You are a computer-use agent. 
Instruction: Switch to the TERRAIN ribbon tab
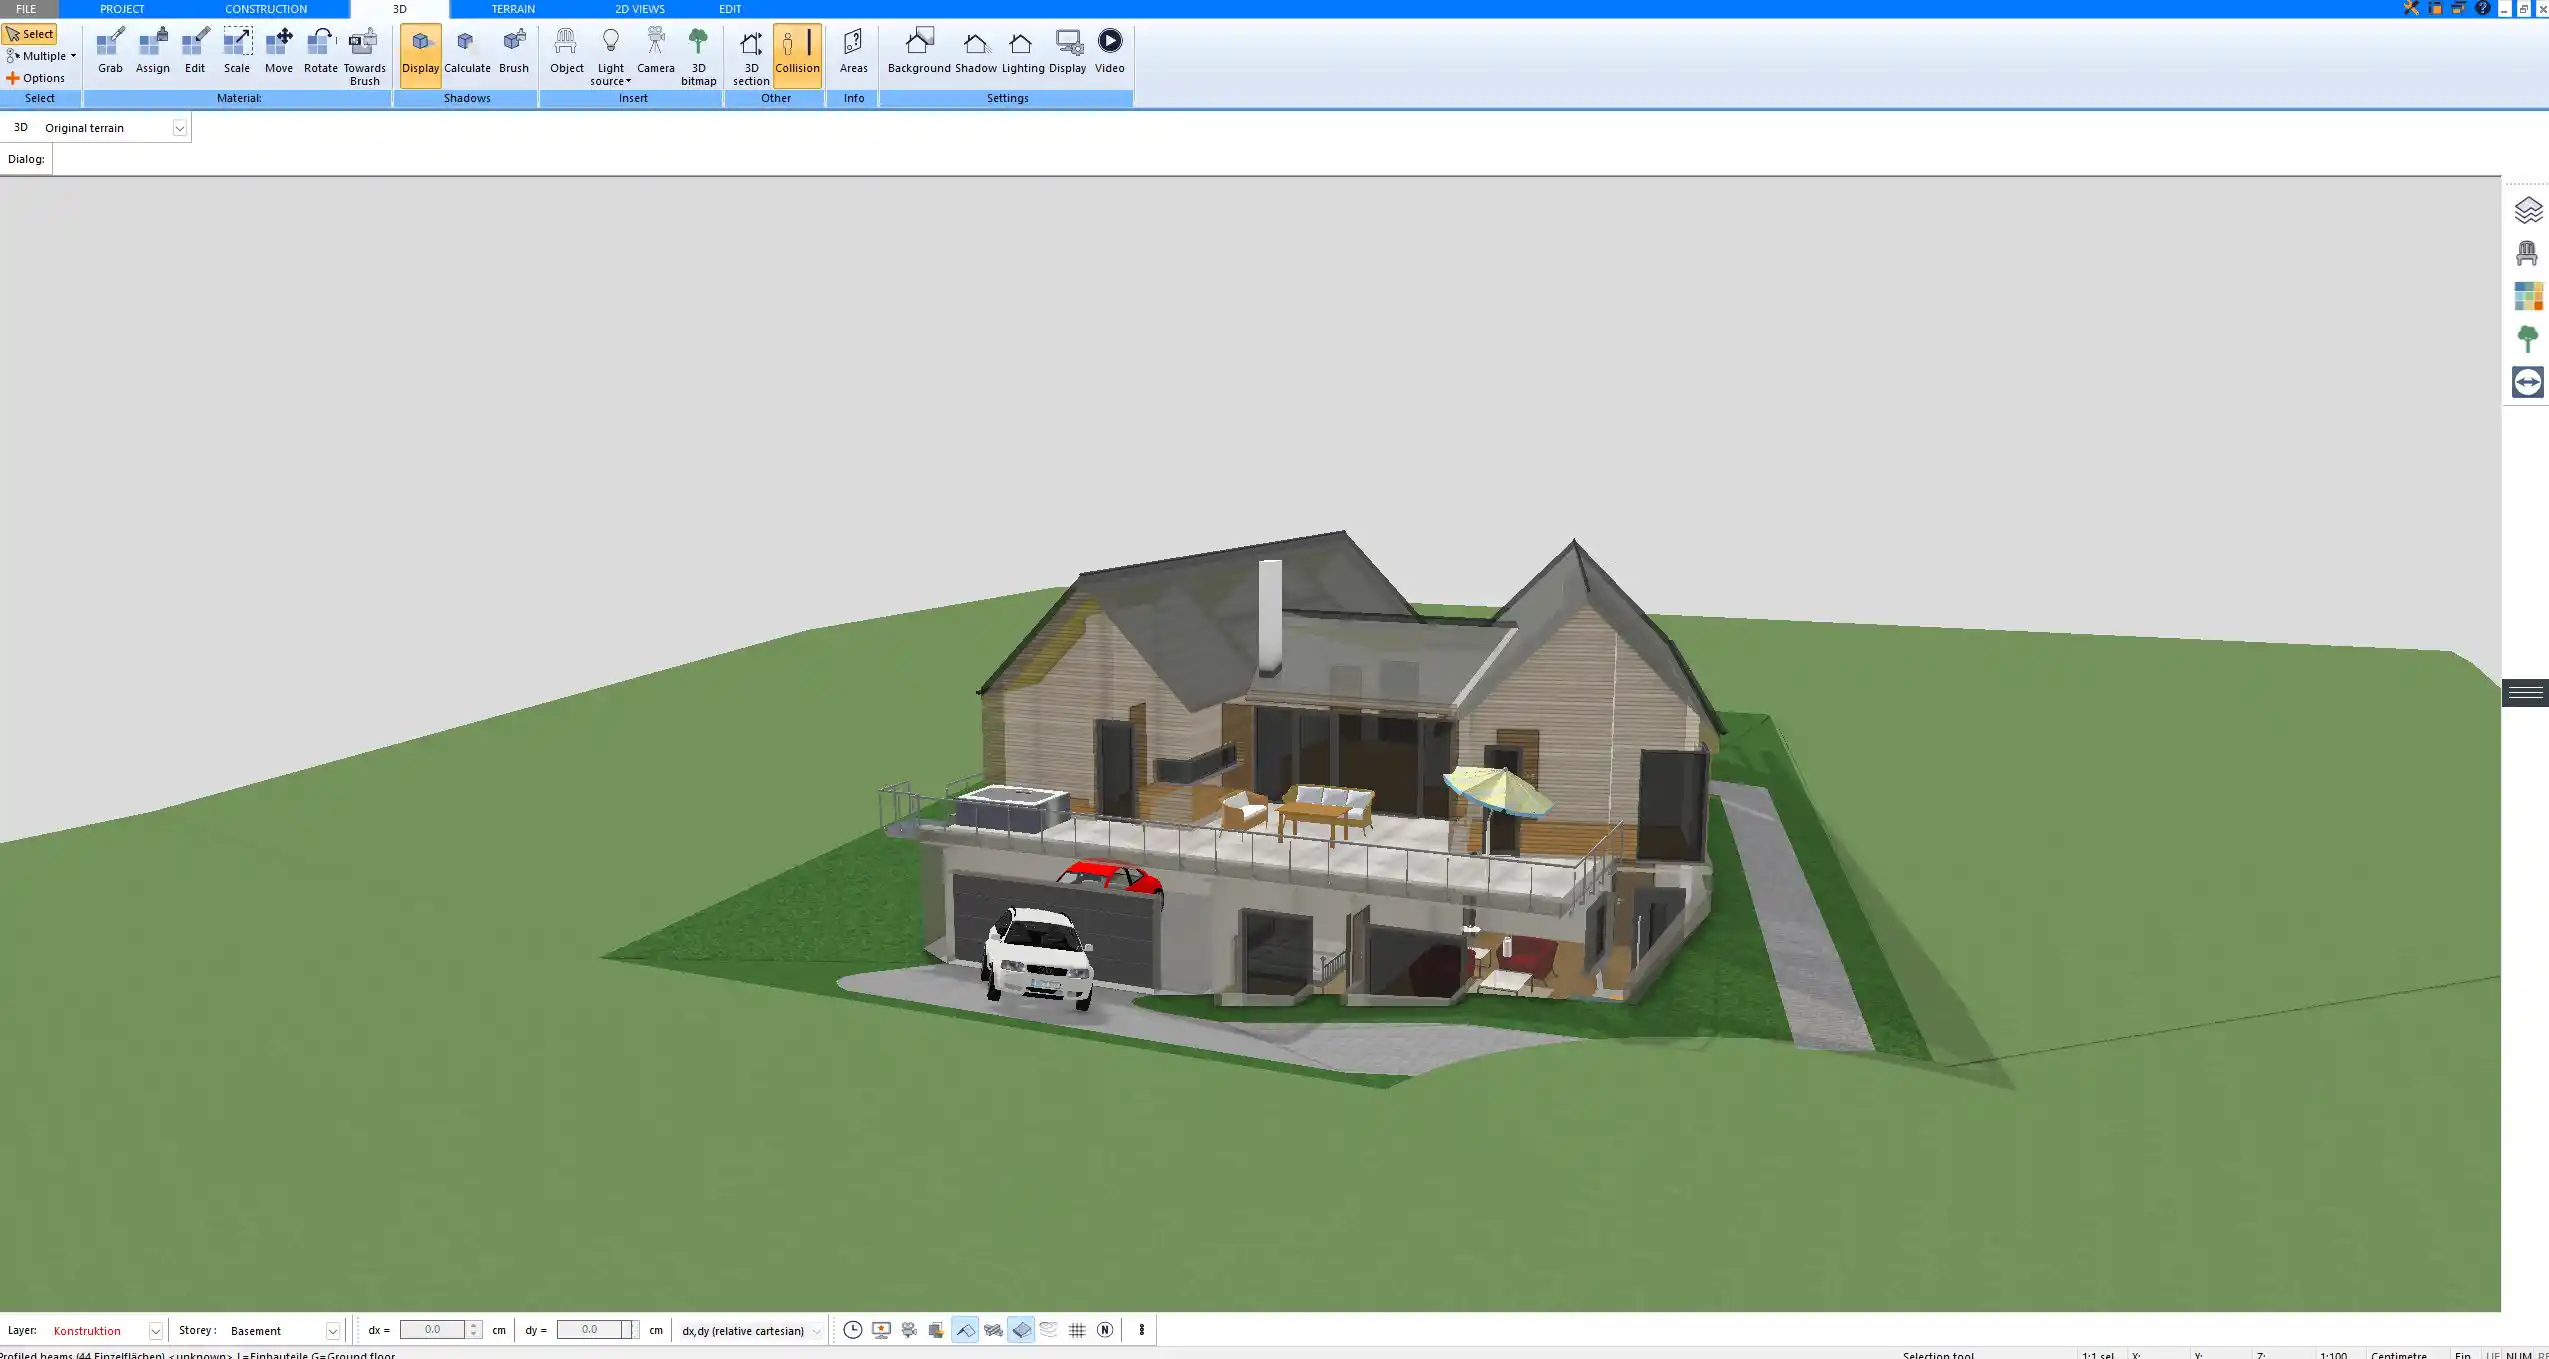[x=513, y=8]
